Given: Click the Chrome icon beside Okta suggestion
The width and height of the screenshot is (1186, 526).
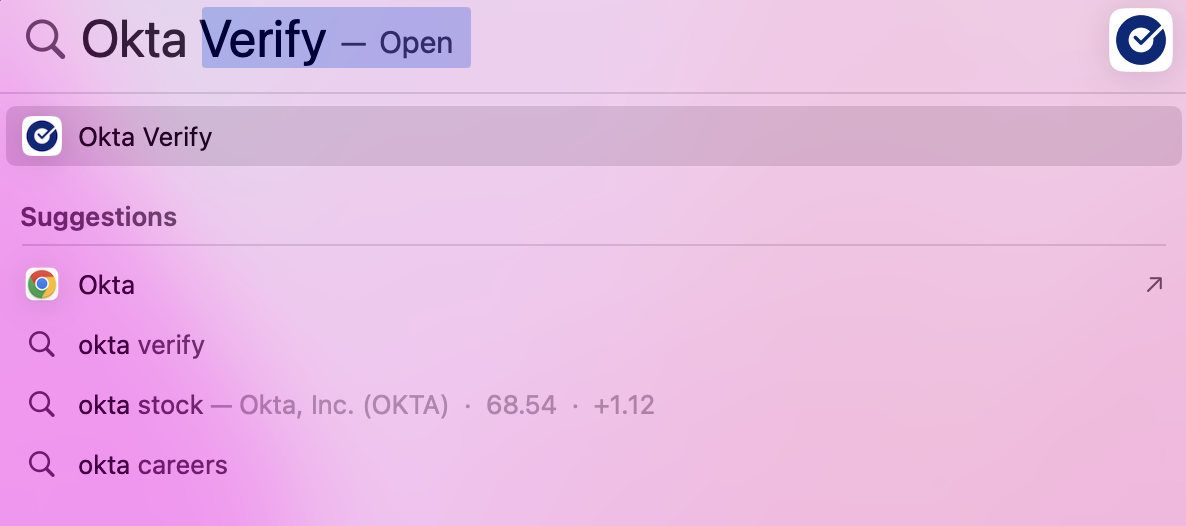Looking at the screenshot, I should tap(42, 285).
